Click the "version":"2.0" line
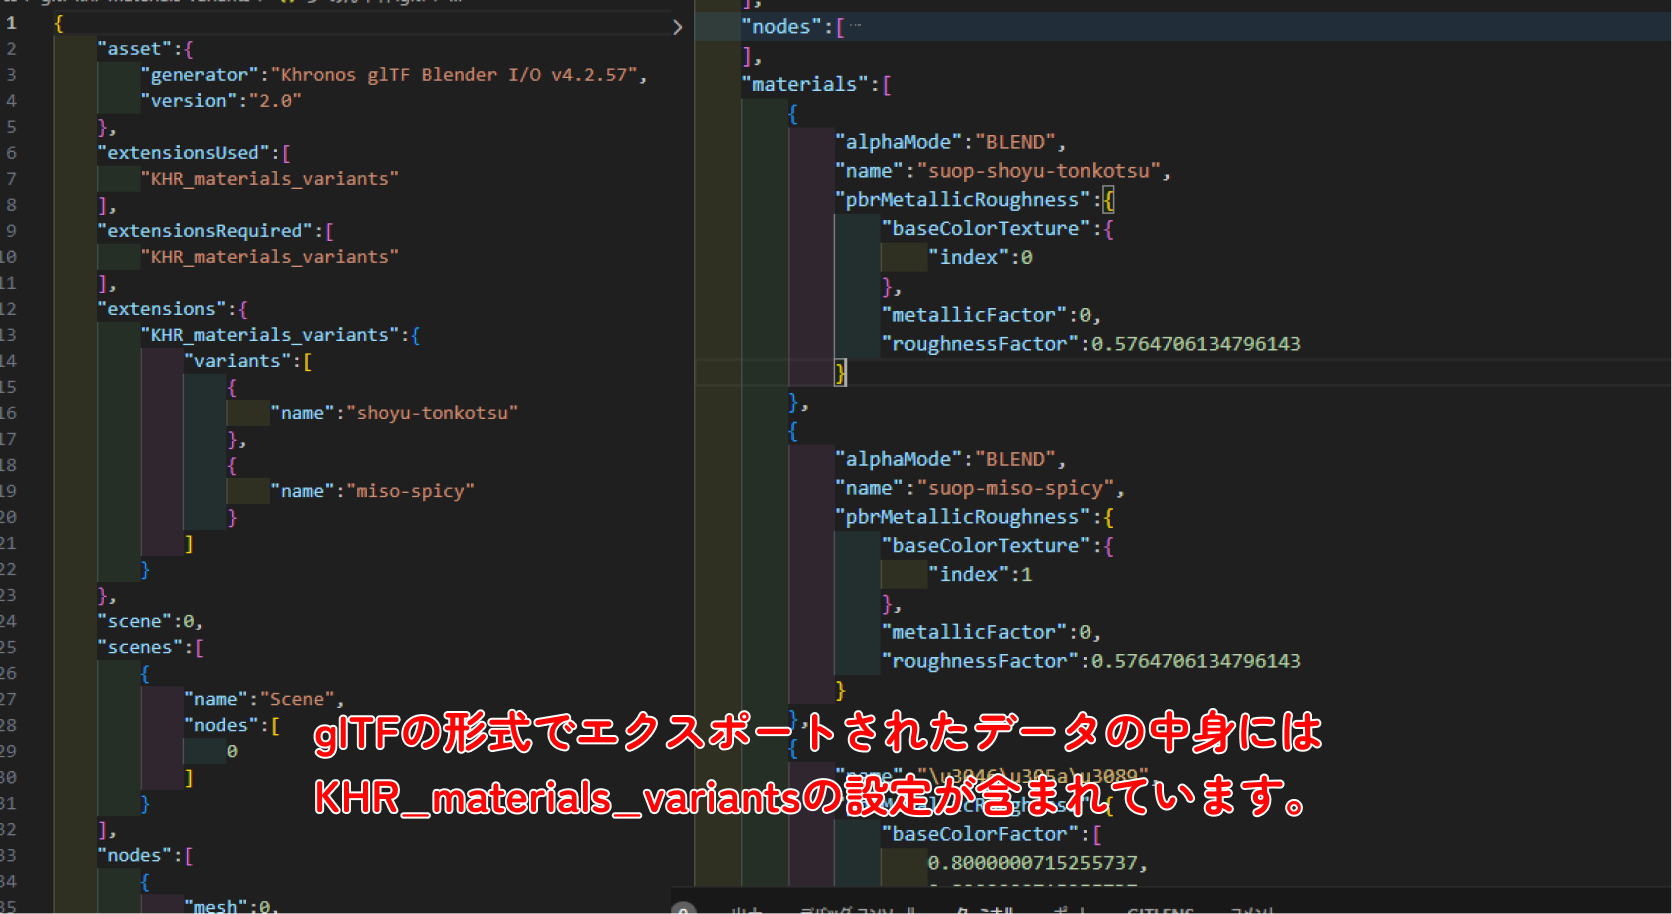 click(x=221, y=101)
